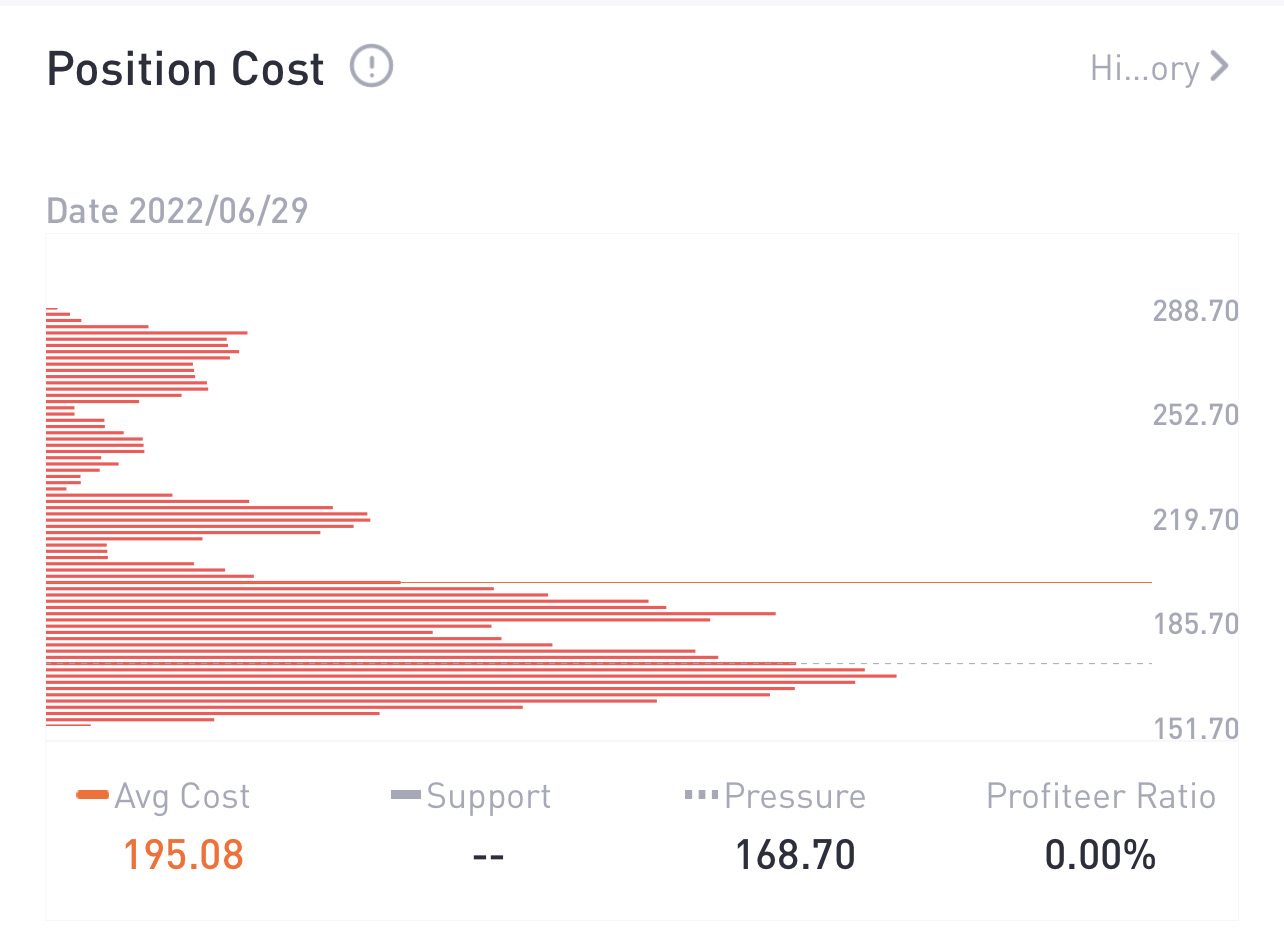Click the 195.08 average cost value
Screen dimensions: 1284x943
(183, 855)
